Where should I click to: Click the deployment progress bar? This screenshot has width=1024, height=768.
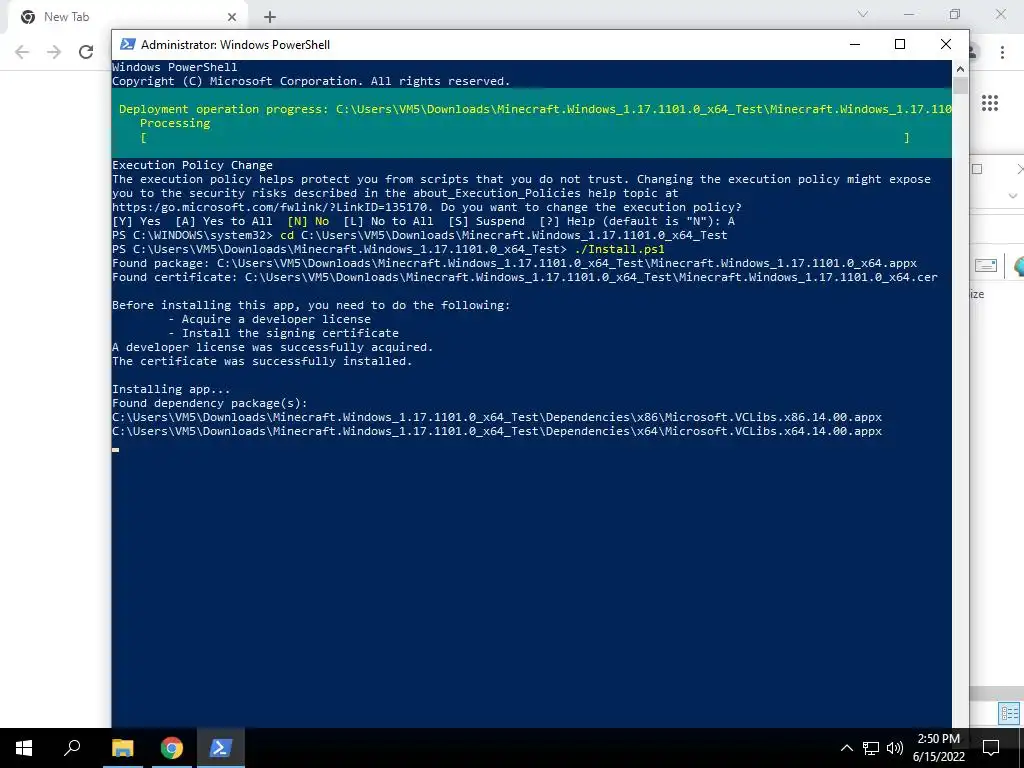[x=526, y=137]
